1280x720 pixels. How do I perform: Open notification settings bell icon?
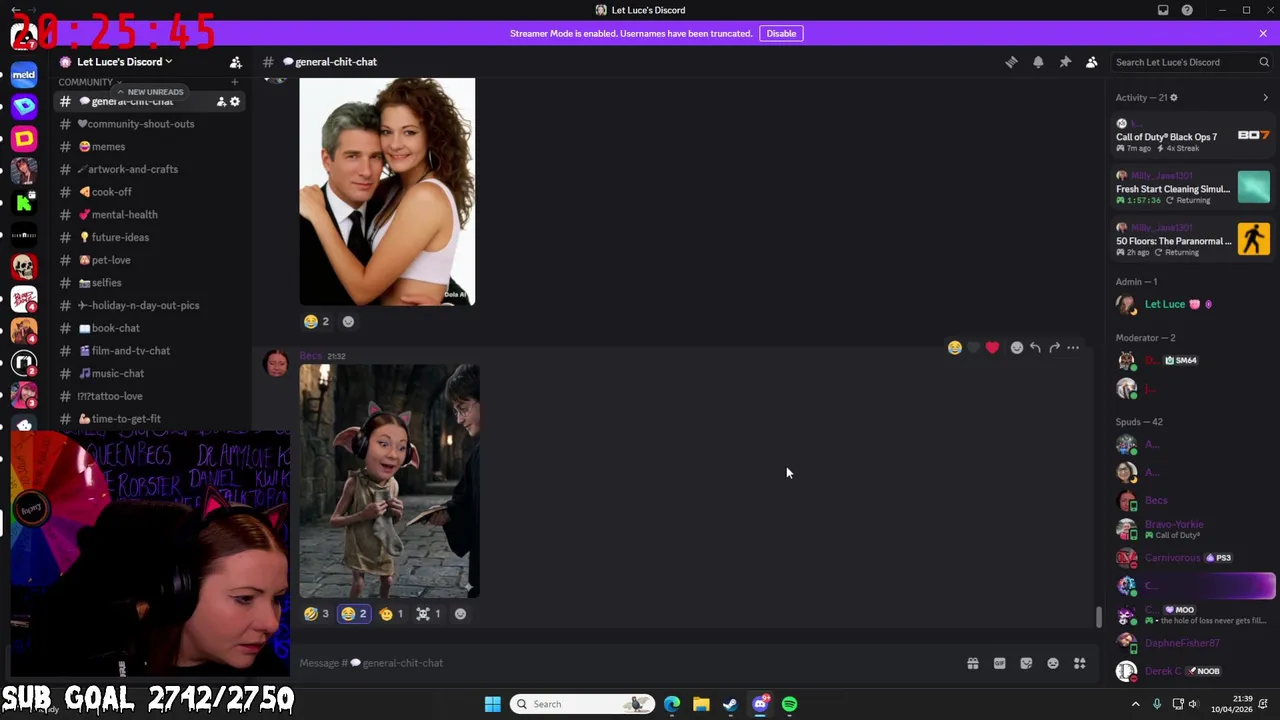pos(1038,62)
